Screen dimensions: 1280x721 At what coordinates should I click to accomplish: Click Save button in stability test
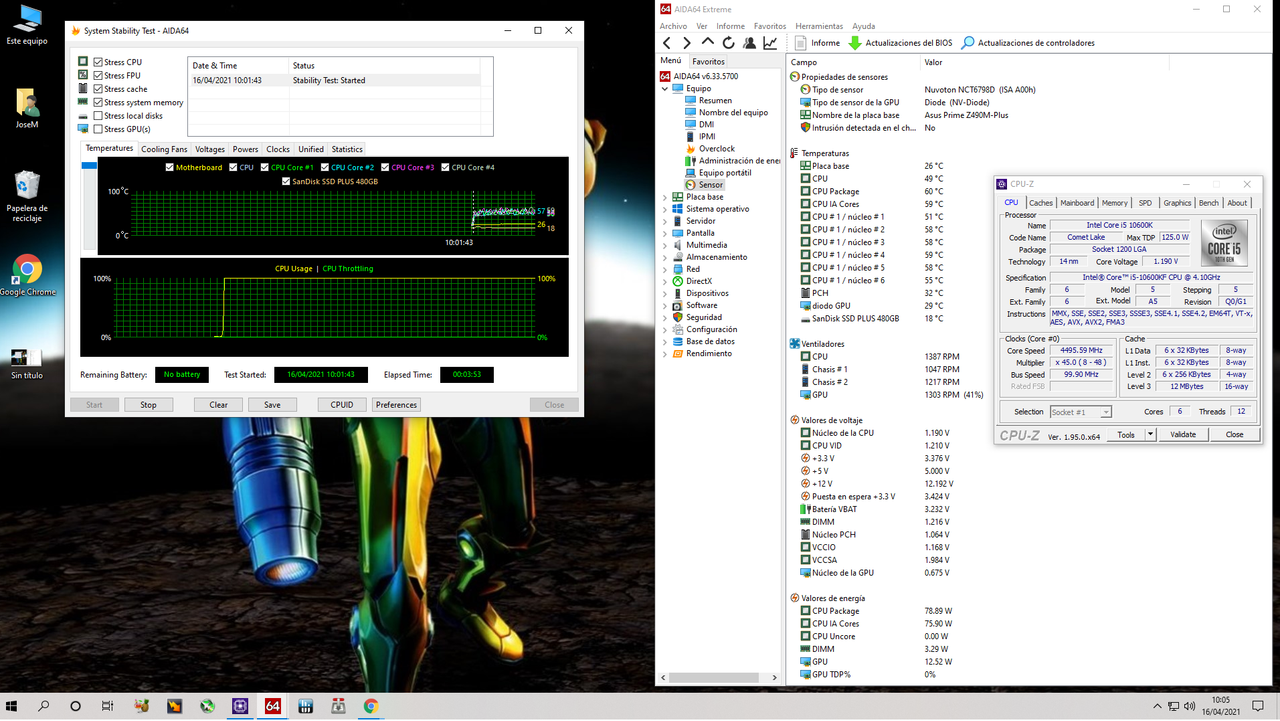coord(272,405)
